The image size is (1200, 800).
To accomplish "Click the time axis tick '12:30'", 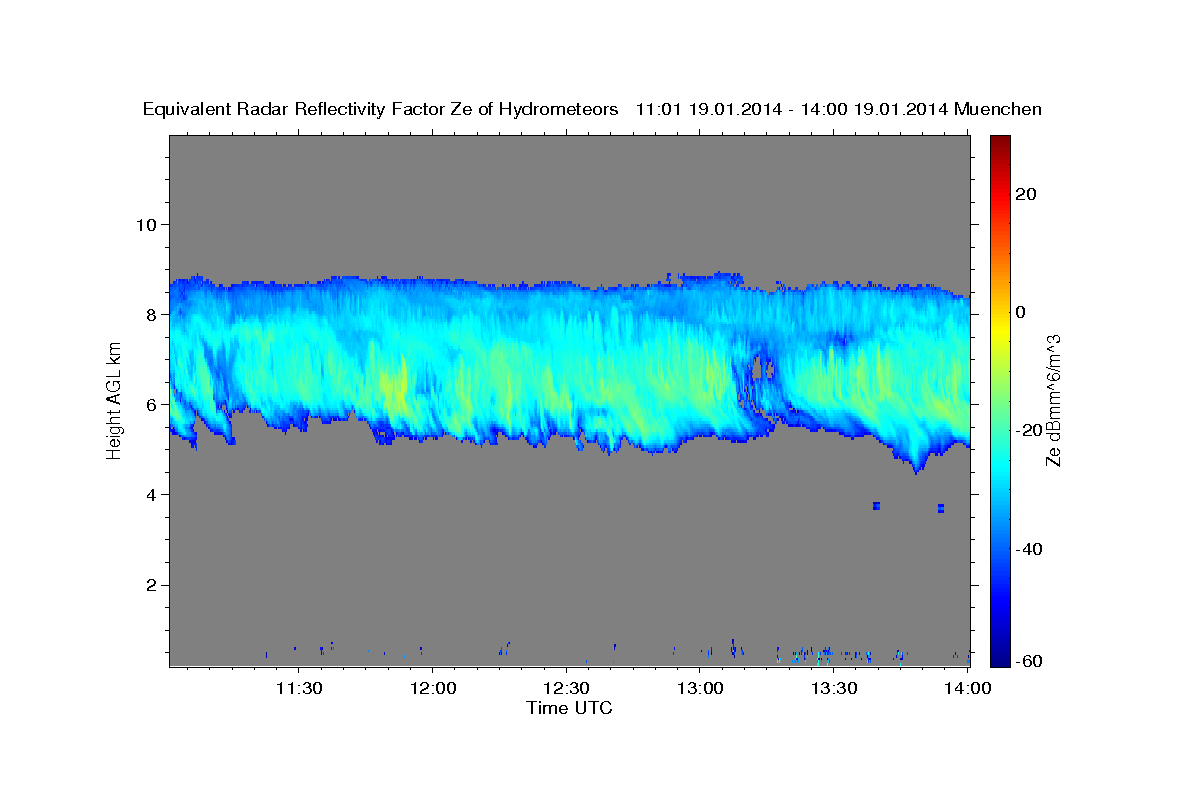I will point(567,688).
